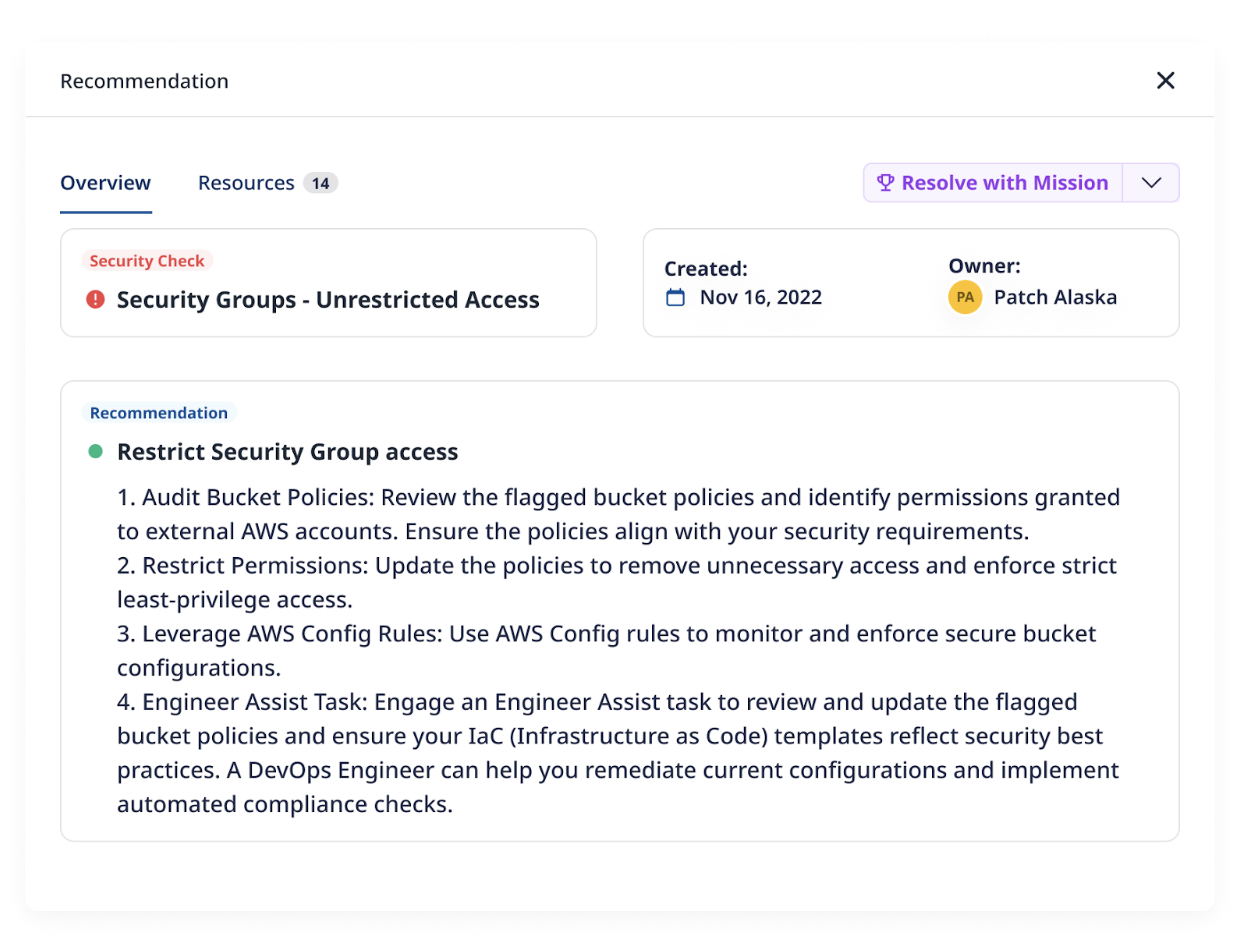1256x942 pixels.
Task: Click the Resources count badge showing 14
Action: [320, 183]
